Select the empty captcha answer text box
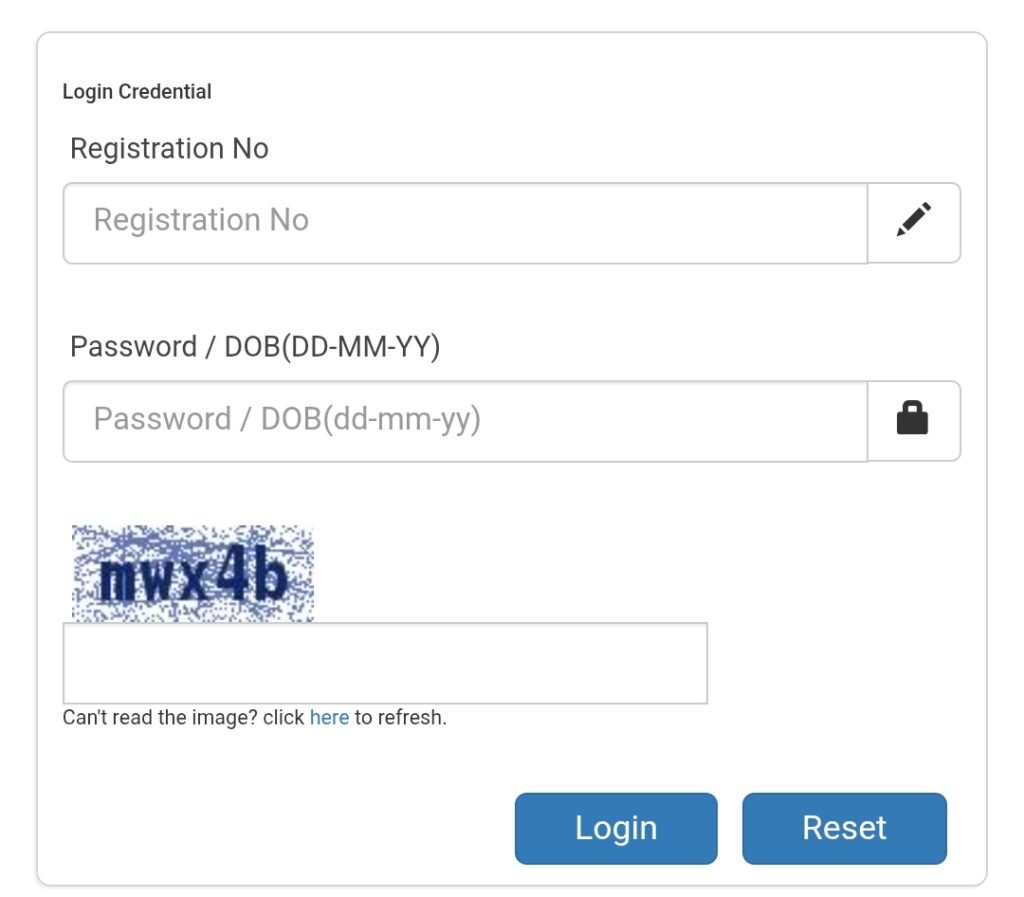1024x897 pixels. tap(385, 663)
